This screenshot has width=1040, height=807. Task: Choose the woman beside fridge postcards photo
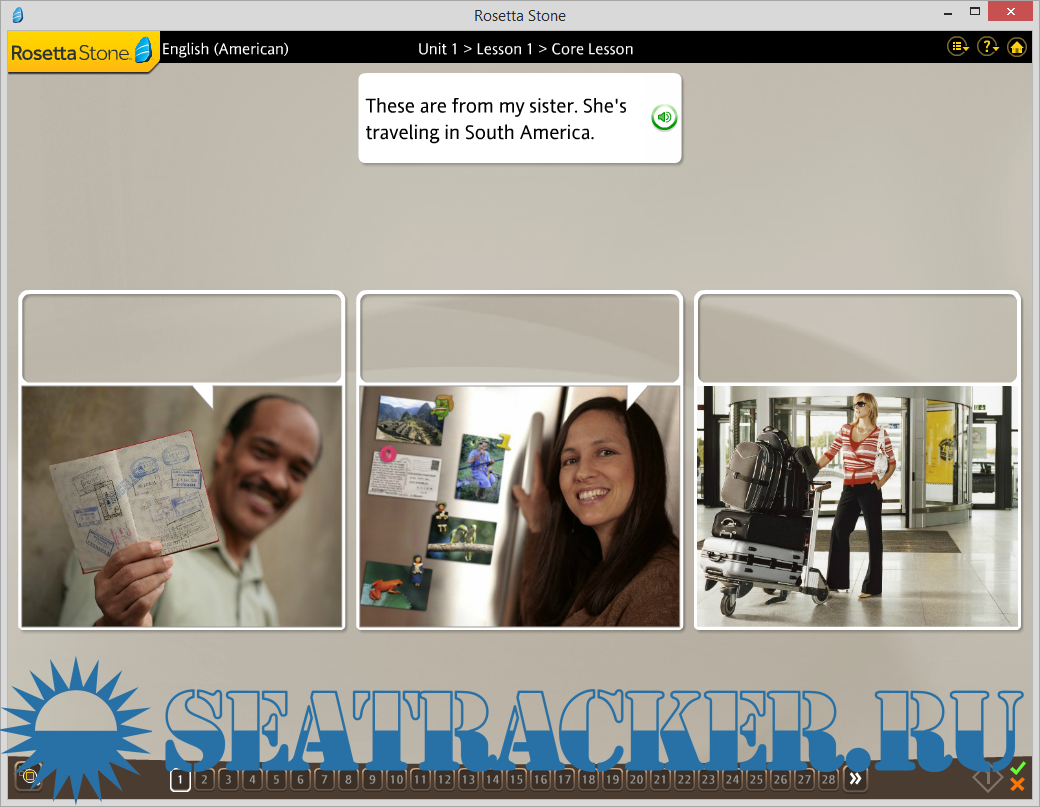[519, 506]
